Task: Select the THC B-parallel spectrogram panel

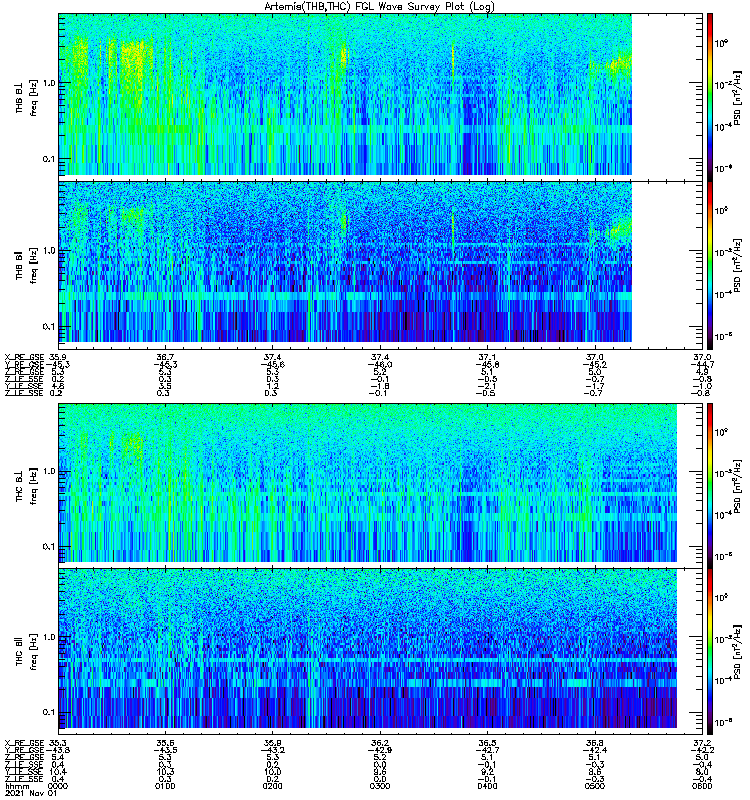Action: point(380,651)
